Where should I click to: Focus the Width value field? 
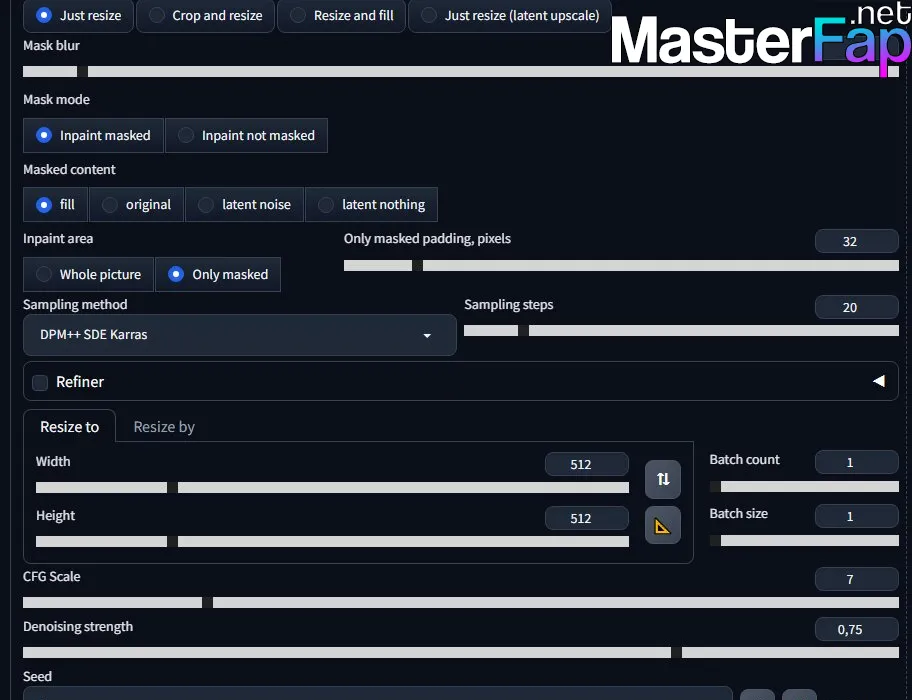tap(587, 464)
